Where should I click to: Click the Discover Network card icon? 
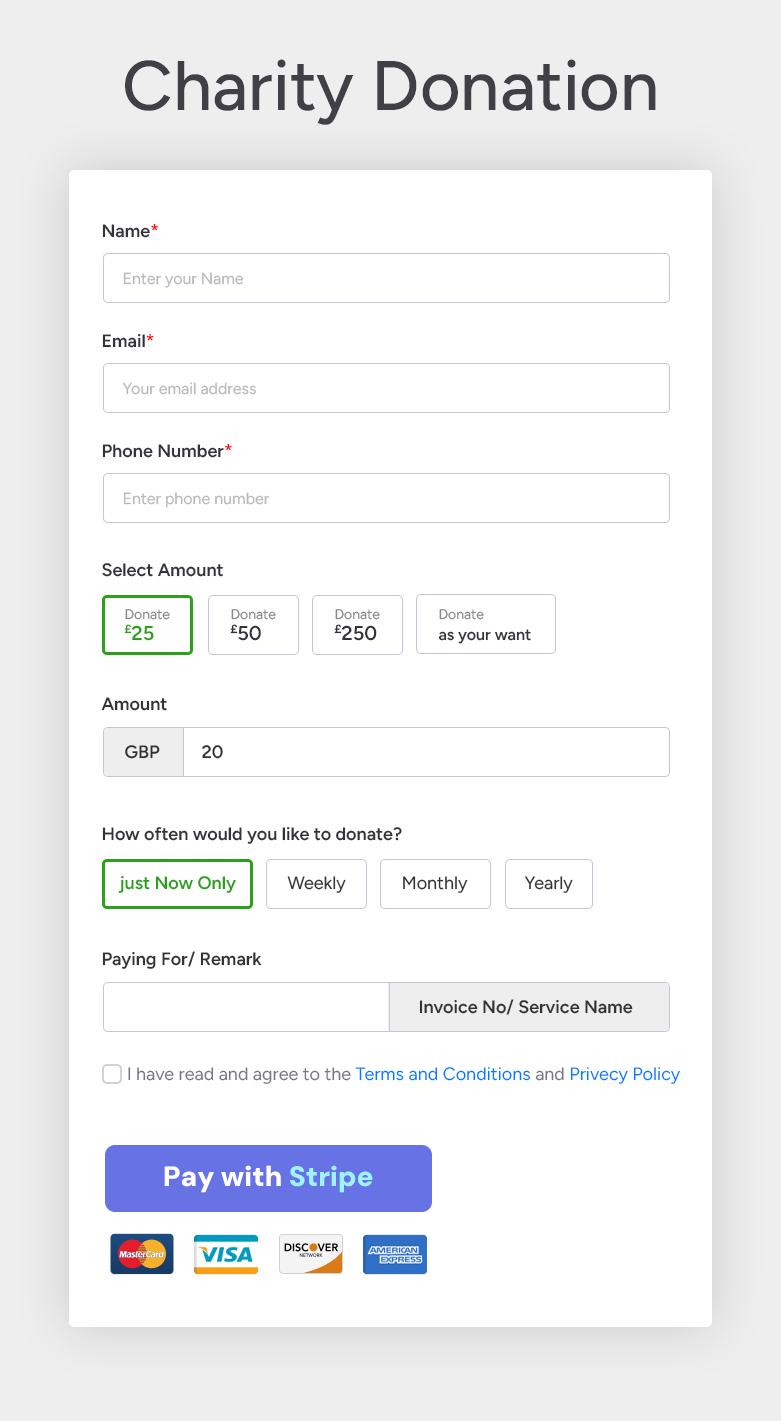point(311,1254)
